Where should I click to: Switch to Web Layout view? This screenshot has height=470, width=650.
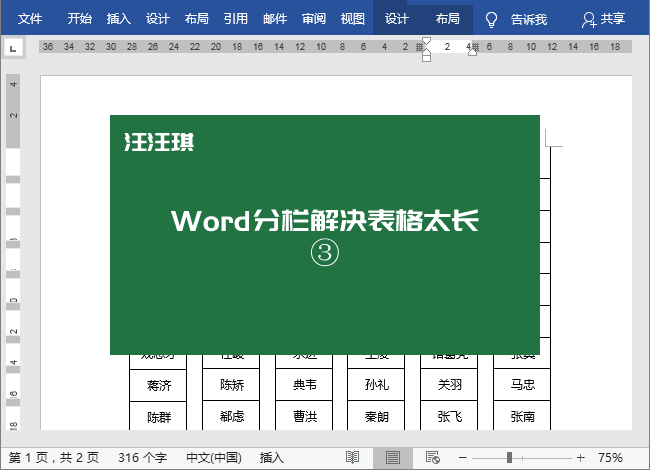(433, 457)
